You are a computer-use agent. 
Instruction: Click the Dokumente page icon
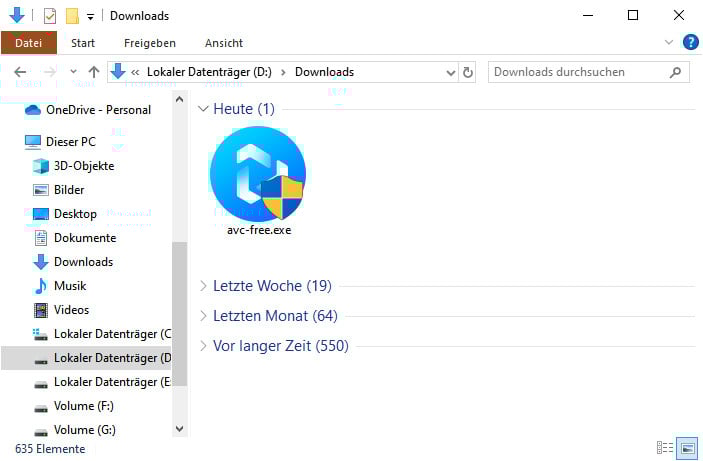pyautogui.click(x=41, y=238)
